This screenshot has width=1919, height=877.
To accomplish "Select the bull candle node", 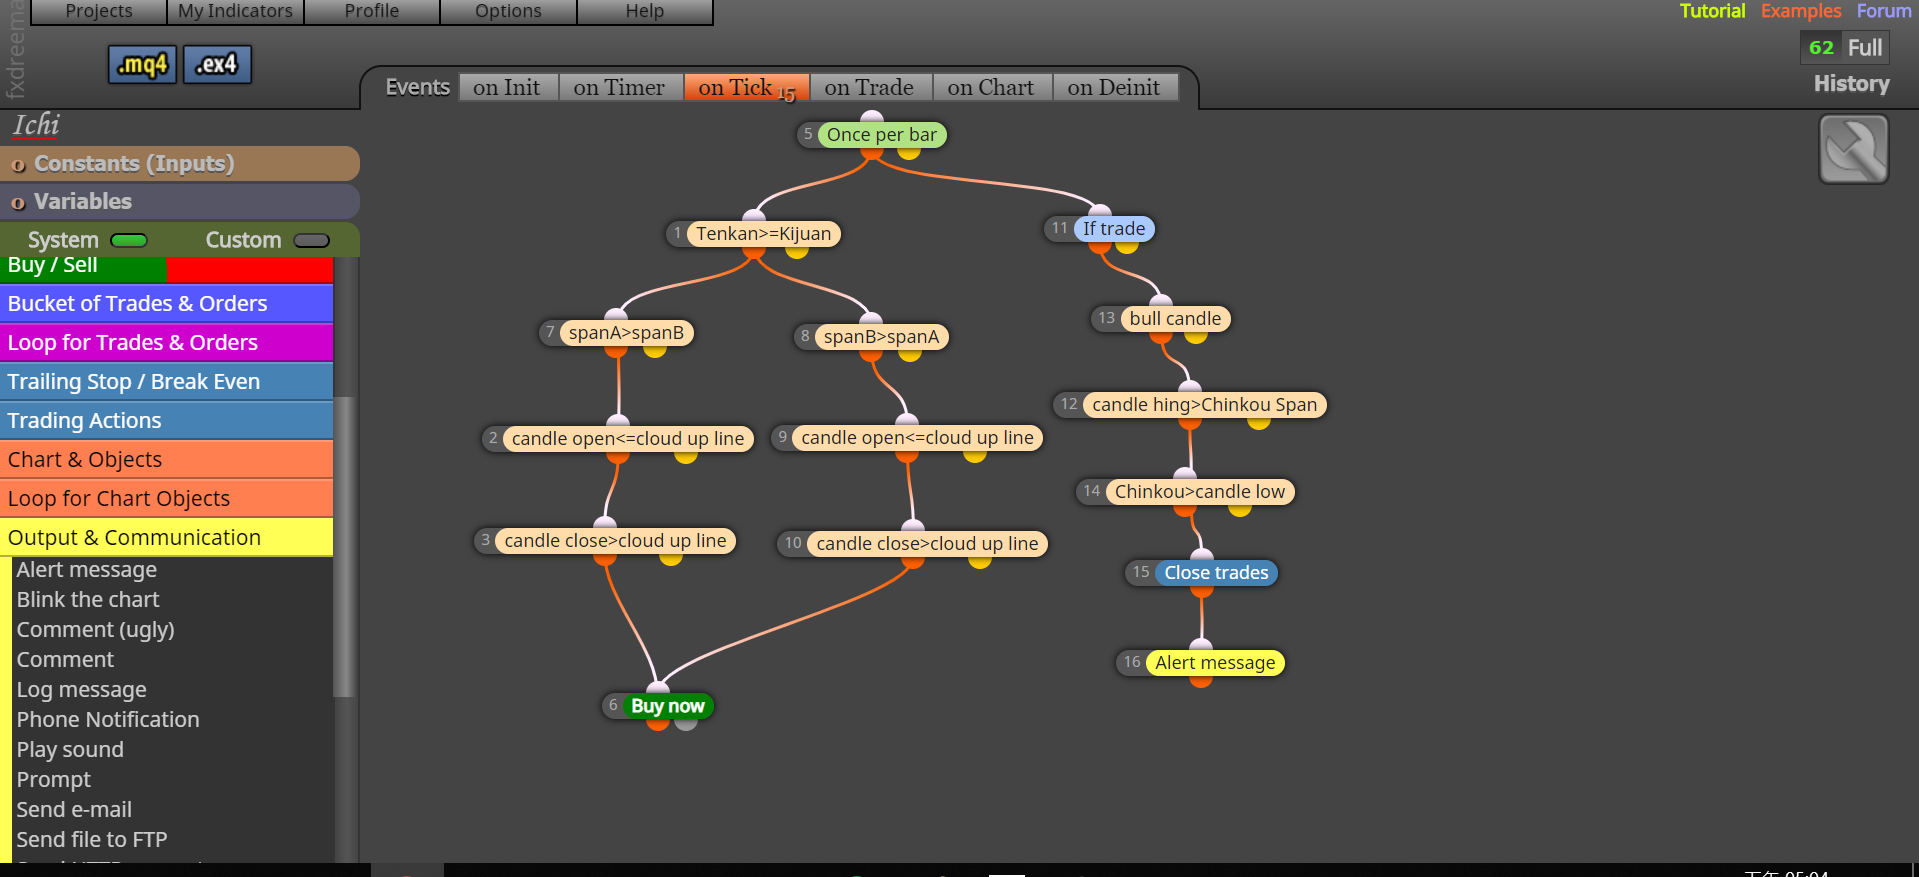I will (x=1175, y=319).
